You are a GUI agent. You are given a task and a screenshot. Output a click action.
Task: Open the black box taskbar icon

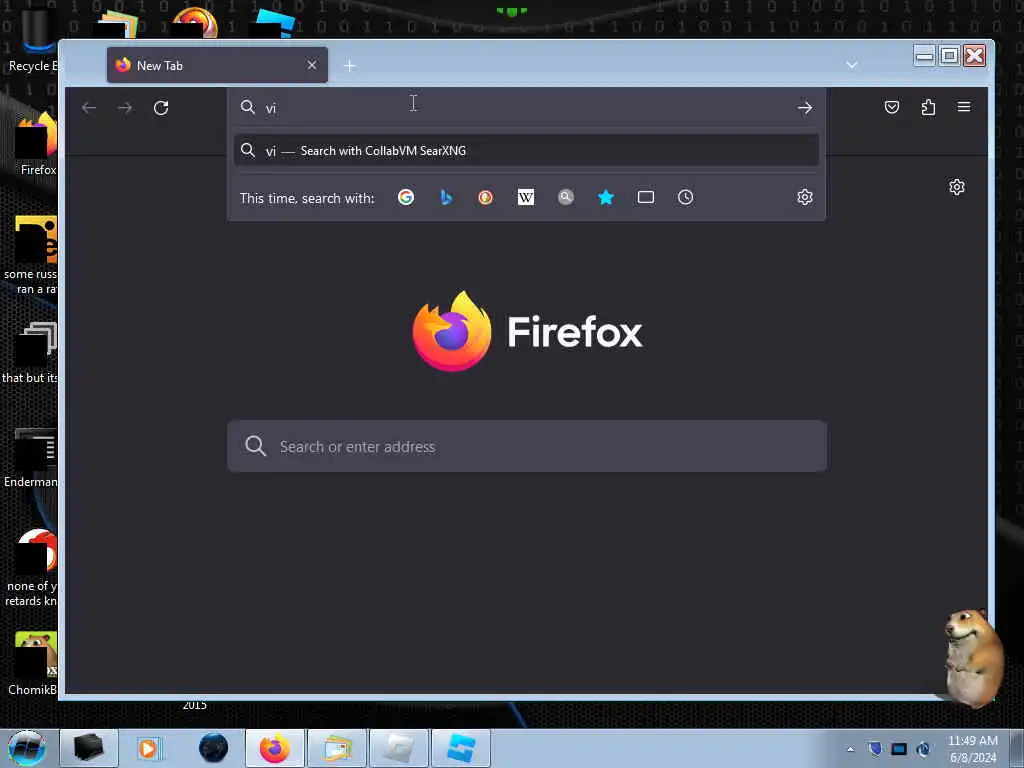(x=89, y=748)
